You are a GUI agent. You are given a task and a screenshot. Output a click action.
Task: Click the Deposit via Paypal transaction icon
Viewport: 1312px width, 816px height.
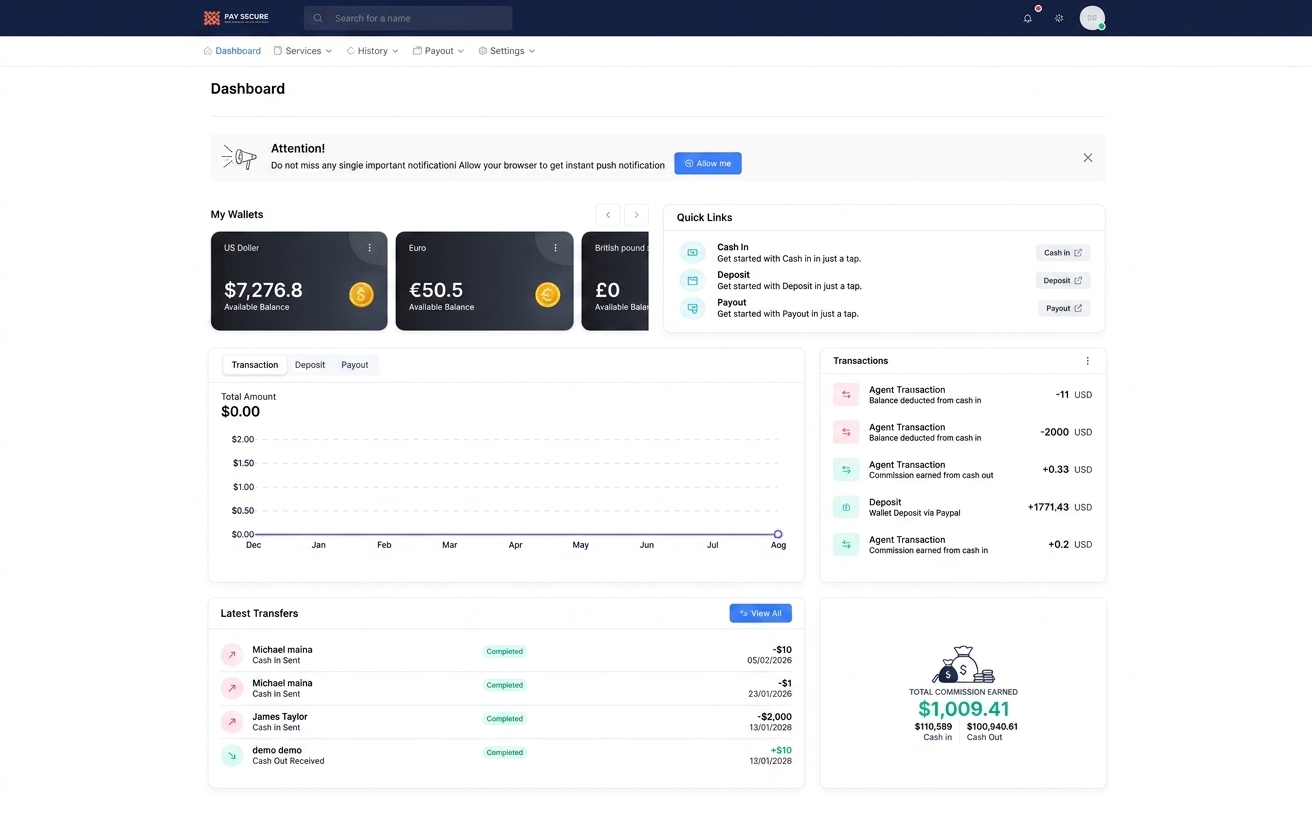[x=846, y=507]
